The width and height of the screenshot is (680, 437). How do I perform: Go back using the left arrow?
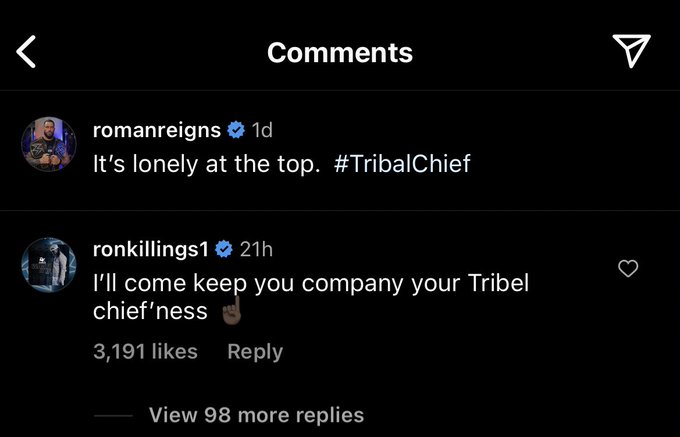click(x=26, y=52)
